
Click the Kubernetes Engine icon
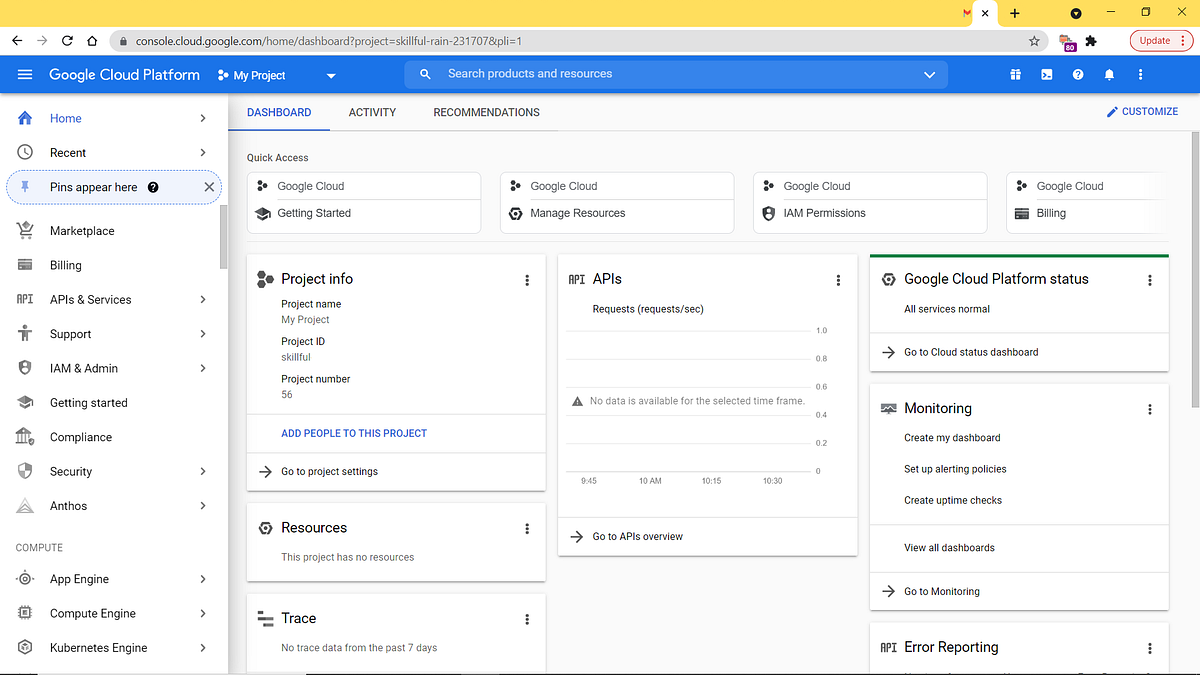point(26,648)
